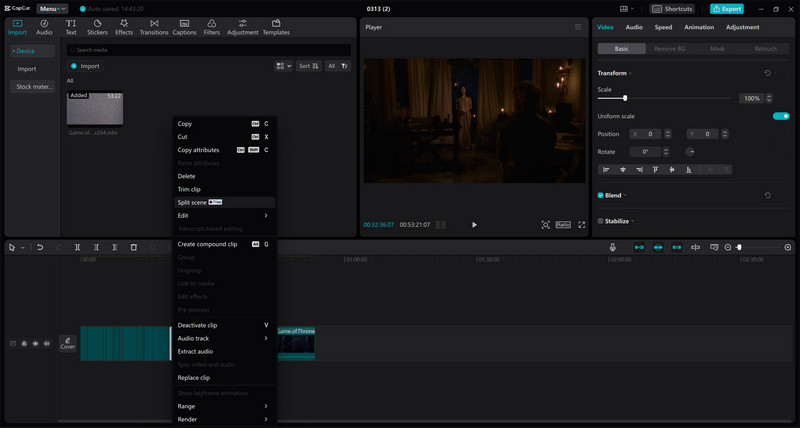The height and width of the screenshot is (428, 800).
Task: Align clip to horizontal center
Action: click(x=622, y=170)
